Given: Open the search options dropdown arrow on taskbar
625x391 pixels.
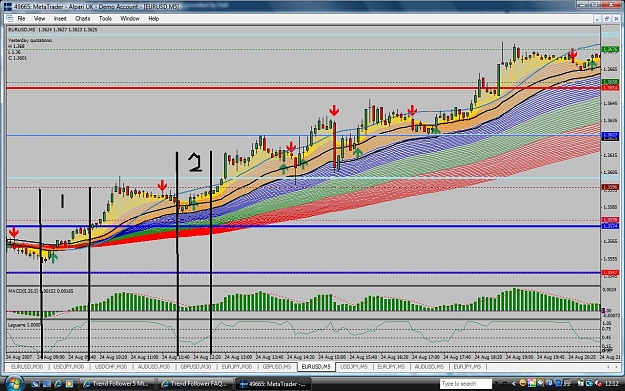Looking at the screenshot, I should point(496,383).
